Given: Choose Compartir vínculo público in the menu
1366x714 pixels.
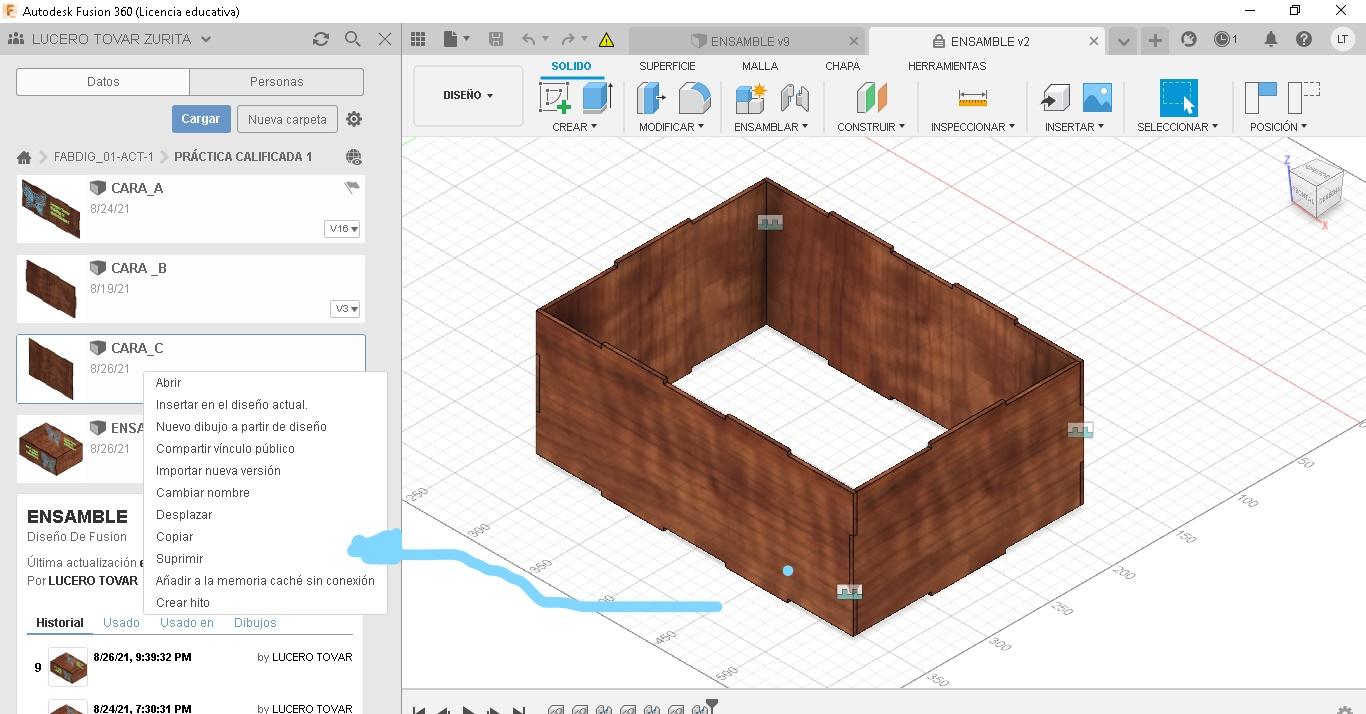Looking at the screenshot, I should [x=225, y=449].
